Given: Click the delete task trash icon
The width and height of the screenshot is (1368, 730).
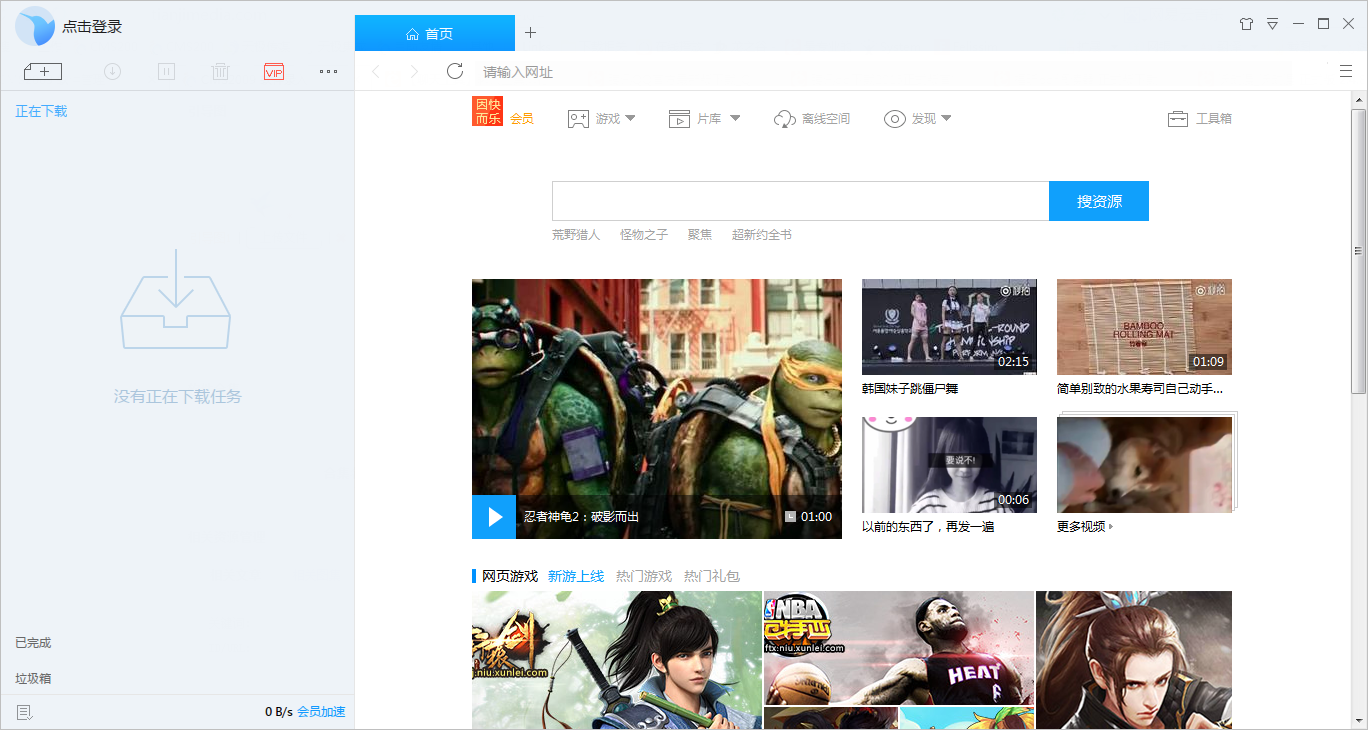Looking at the screenshot, I should (x=221, y=71).
